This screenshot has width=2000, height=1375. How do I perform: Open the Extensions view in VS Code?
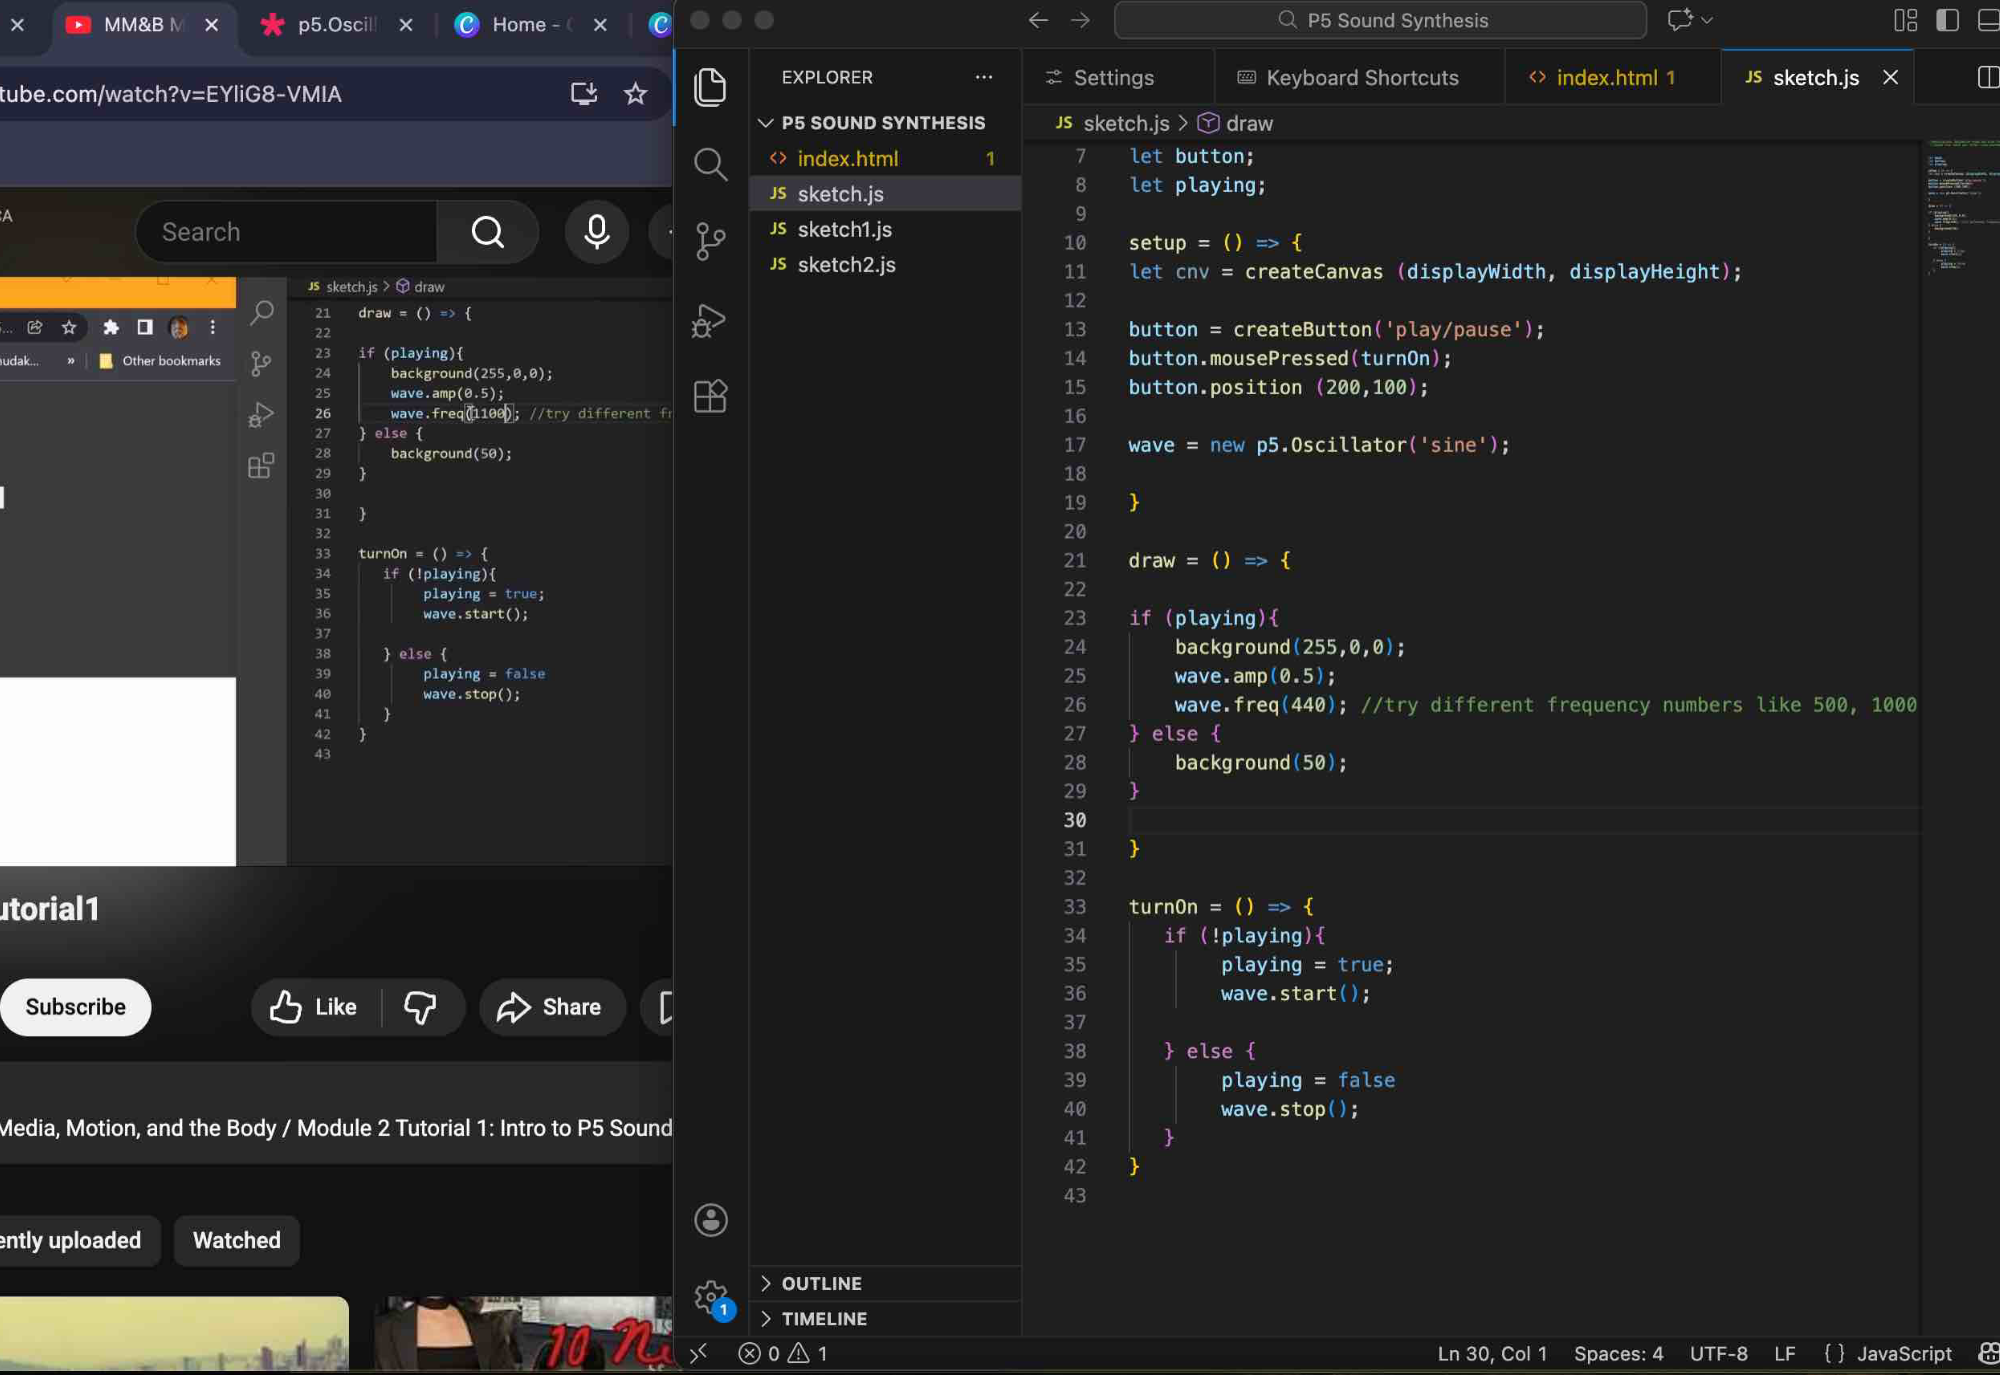(710, 396)
